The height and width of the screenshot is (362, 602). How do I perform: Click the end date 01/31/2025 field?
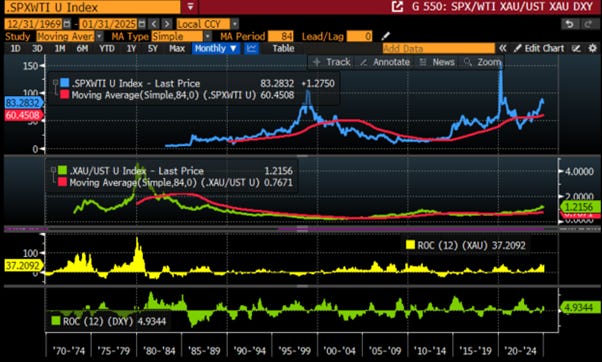pos(109,24)
